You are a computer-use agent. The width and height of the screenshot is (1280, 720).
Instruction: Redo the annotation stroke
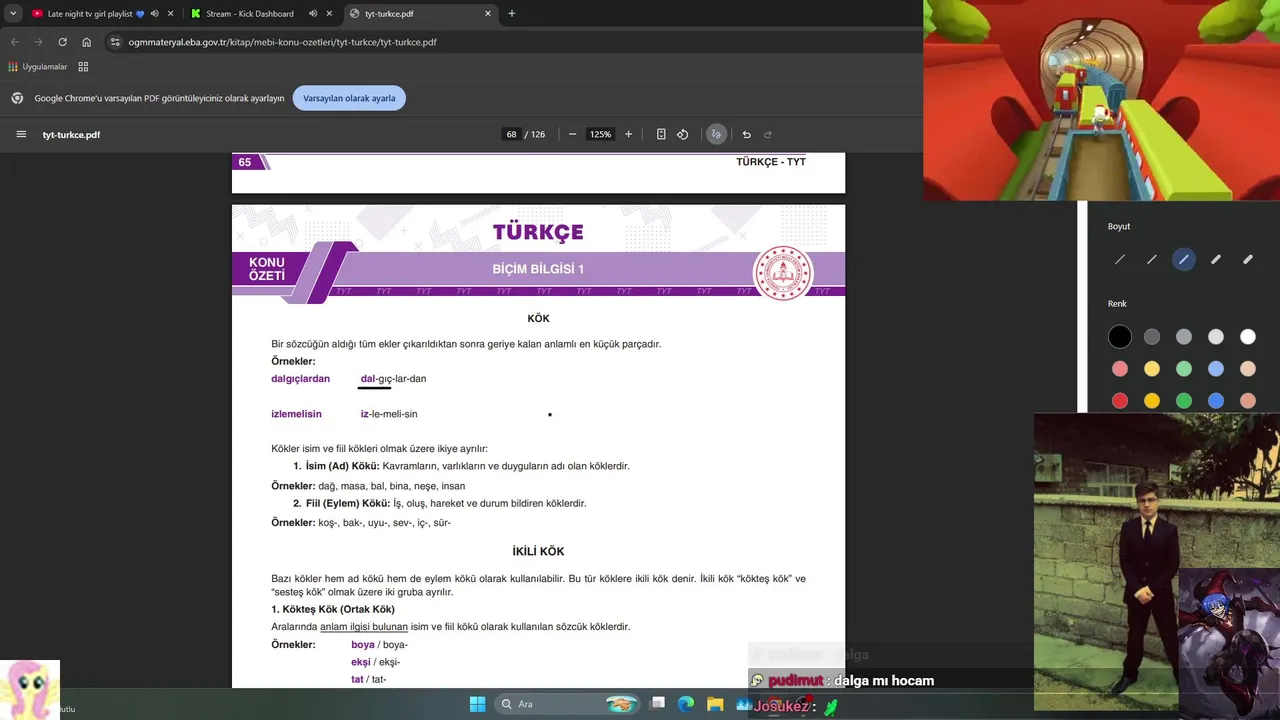point(768,134)
